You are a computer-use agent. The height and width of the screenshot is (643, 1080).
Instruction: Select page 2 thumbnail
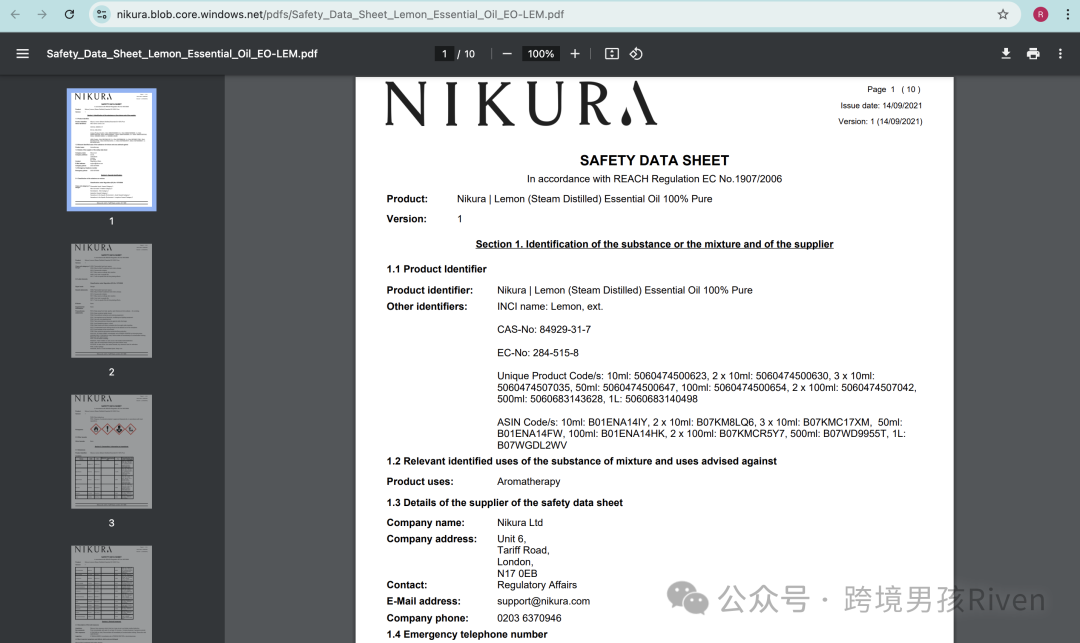112,300
